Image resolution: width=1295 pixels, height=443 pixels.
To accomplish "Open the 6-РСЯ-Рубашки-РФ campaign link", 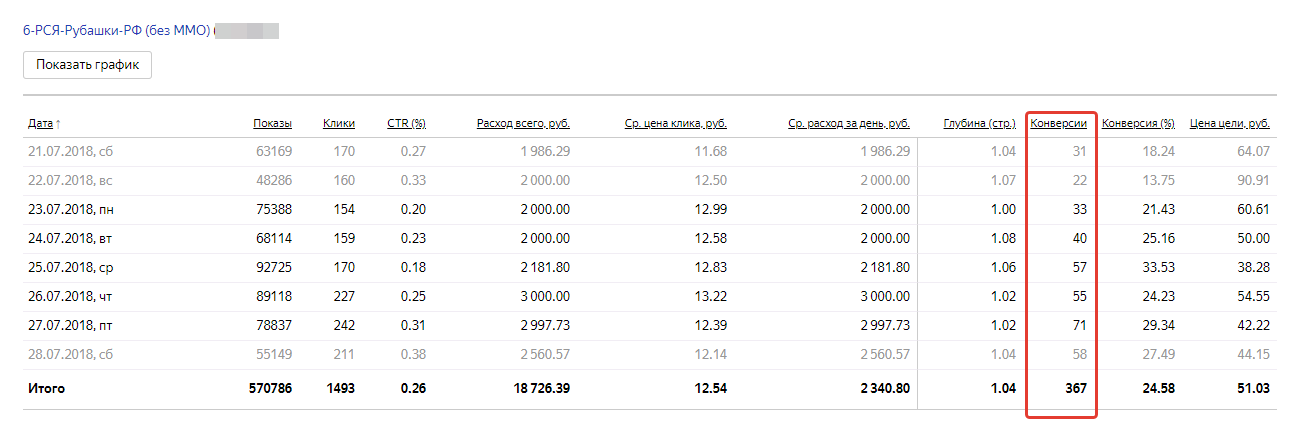I will point(116,30).
